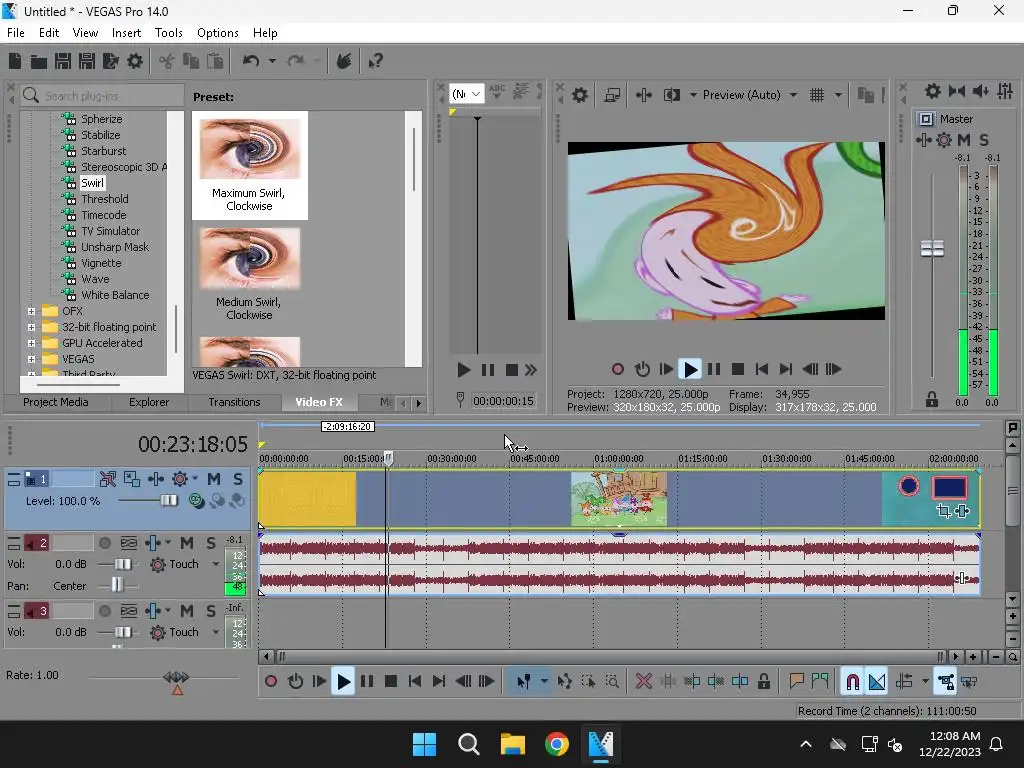Insert a marker using the flag icon
Screen dimensions: 1024x768
point(796,682)
